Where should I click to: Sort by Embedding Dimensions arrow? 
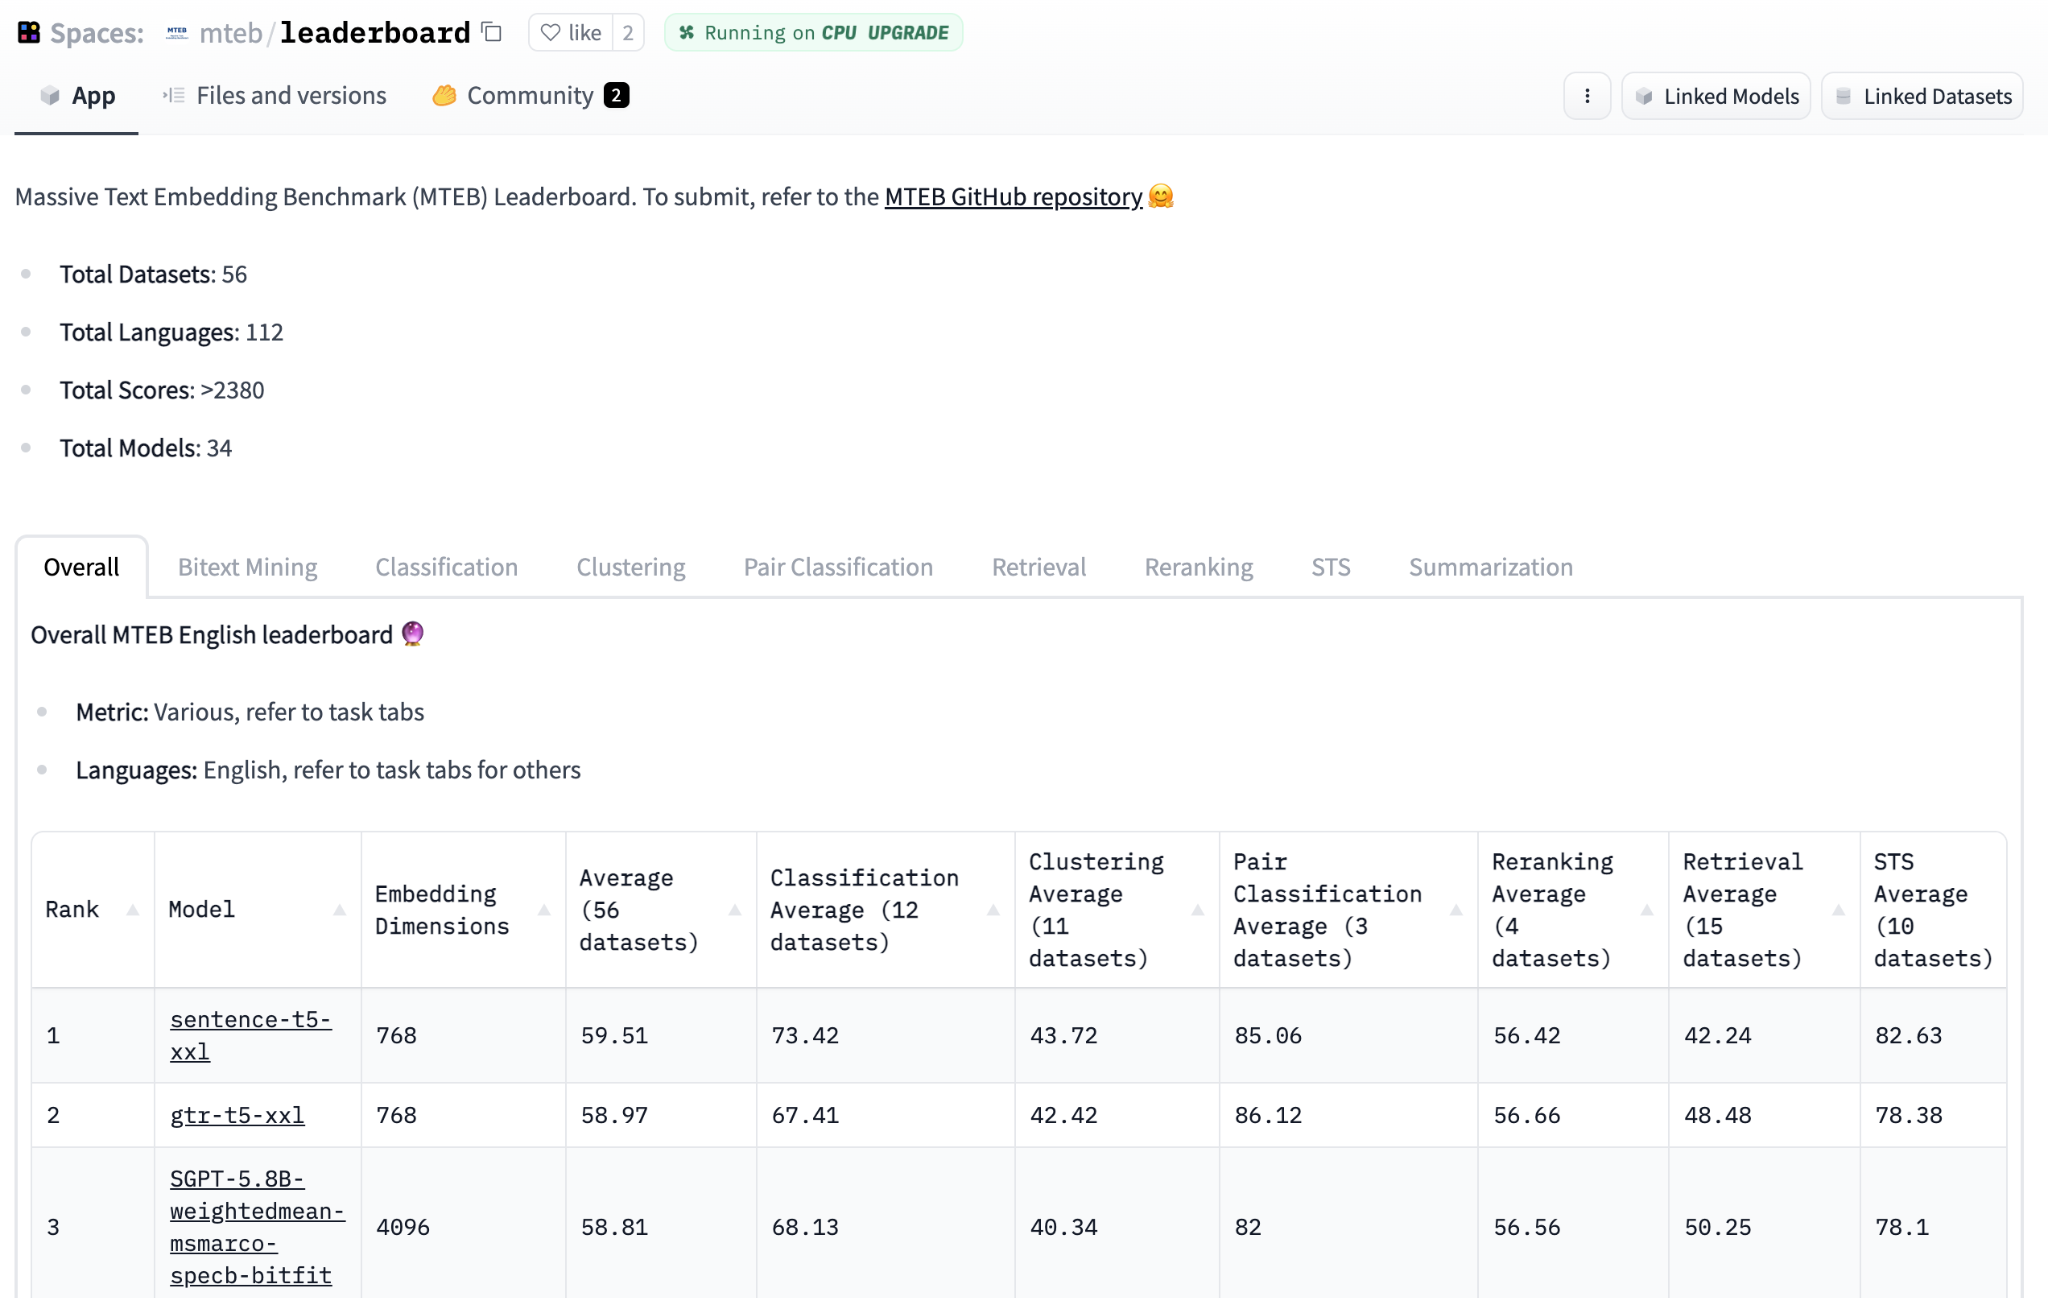tap(544, 910)
